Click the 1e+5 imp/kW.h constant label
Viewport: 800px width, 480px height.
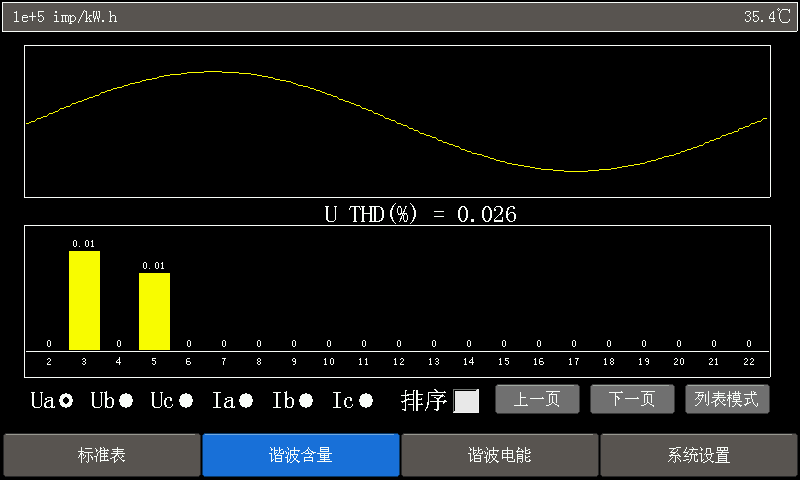65,17
